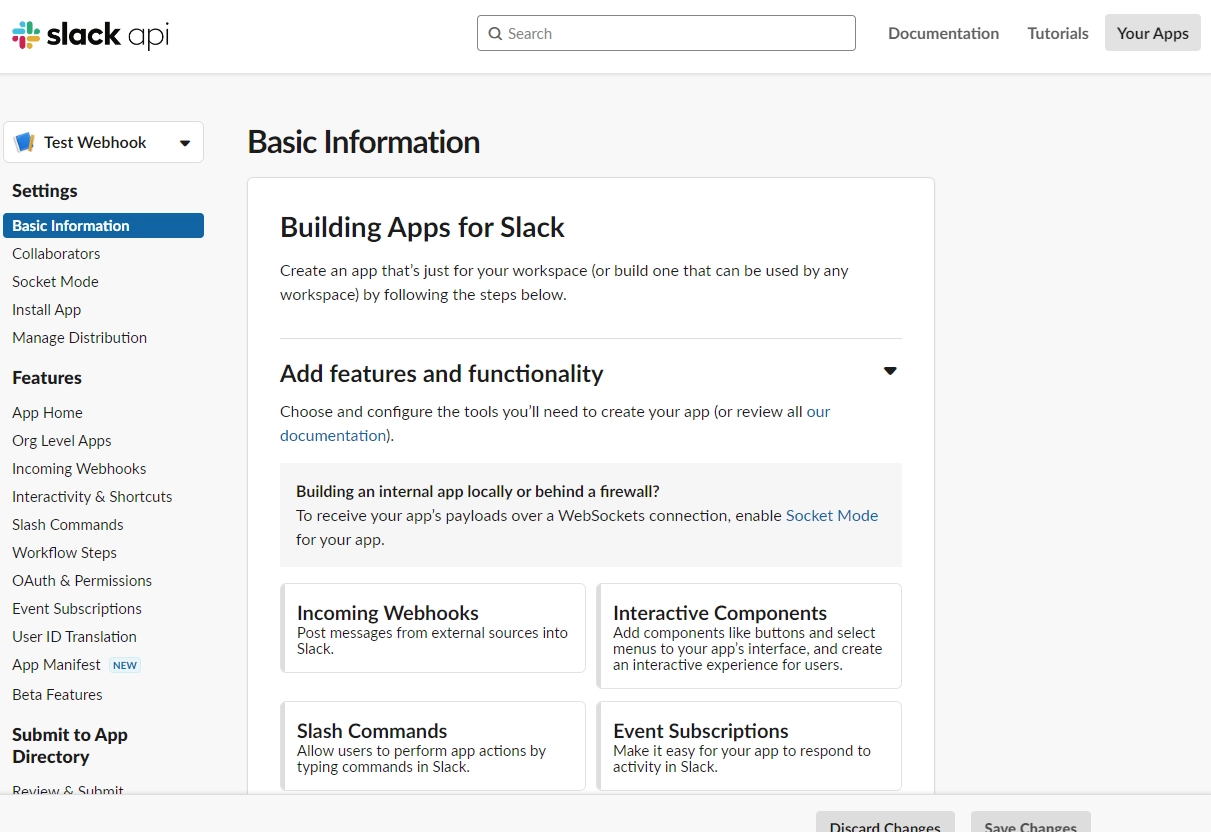Click the Slack API logo
The image size is (1211, 832).
[90, 35]
